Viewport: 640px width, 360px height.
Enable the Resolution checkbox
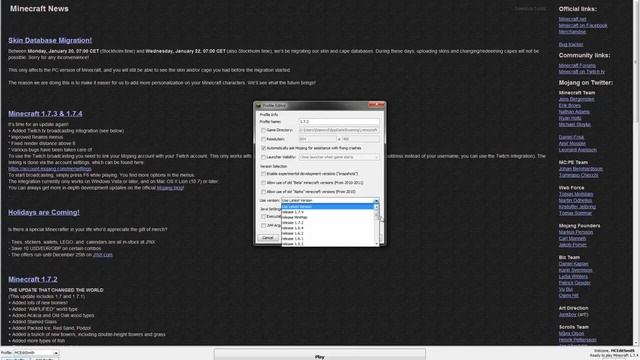263,139
